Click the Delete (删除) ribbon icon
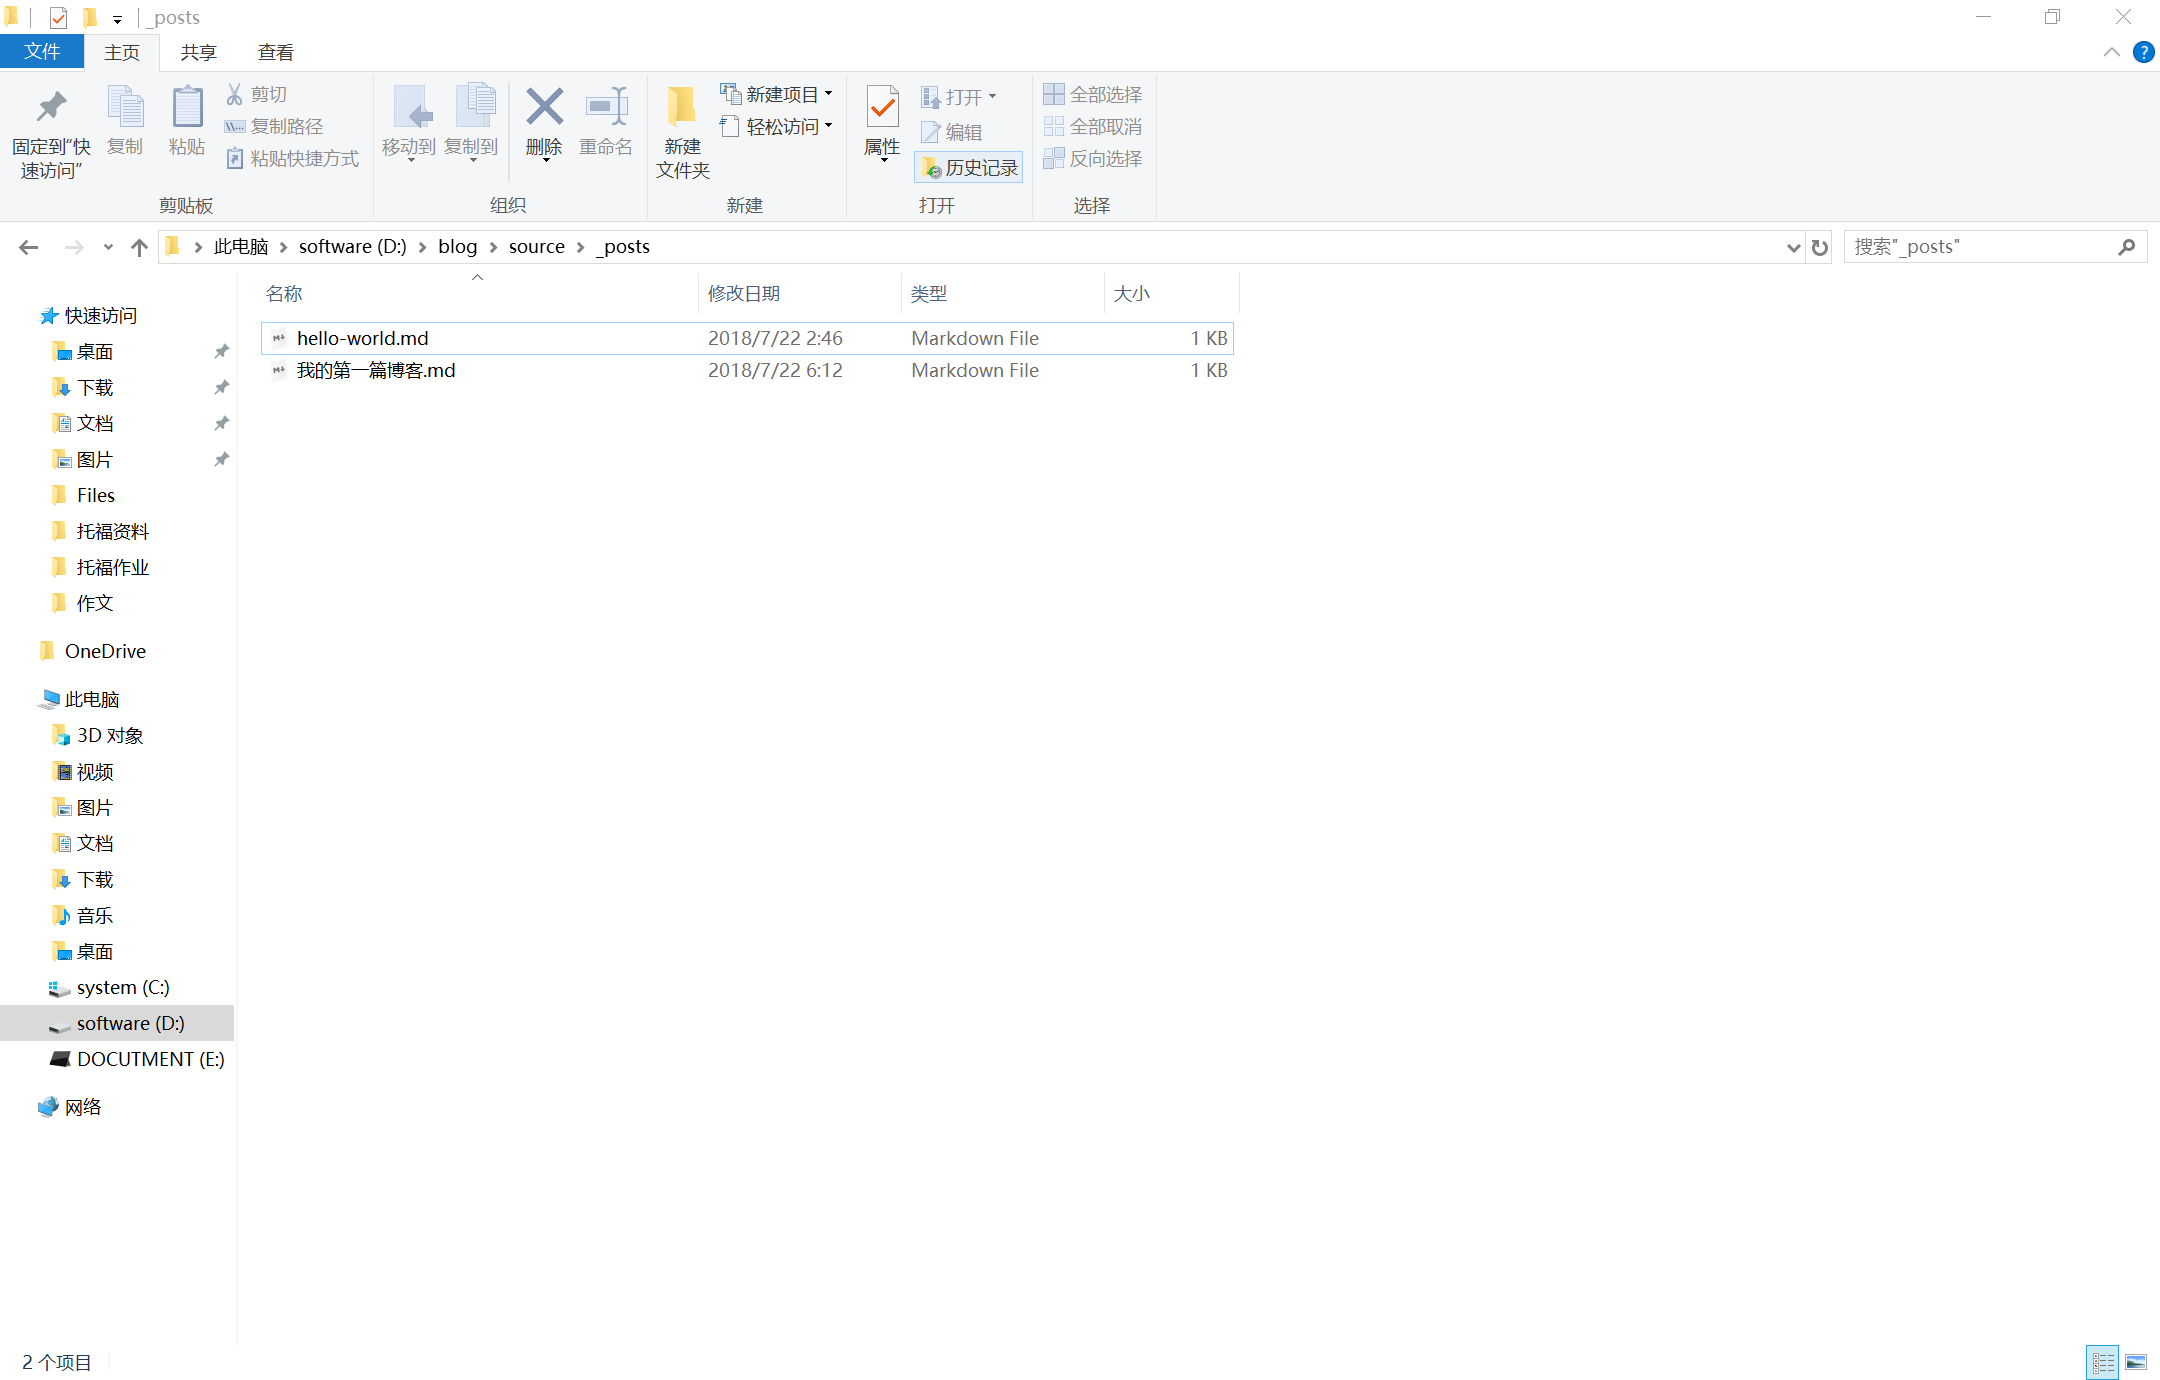The image size is (2160, 1380). pos(544,108)
